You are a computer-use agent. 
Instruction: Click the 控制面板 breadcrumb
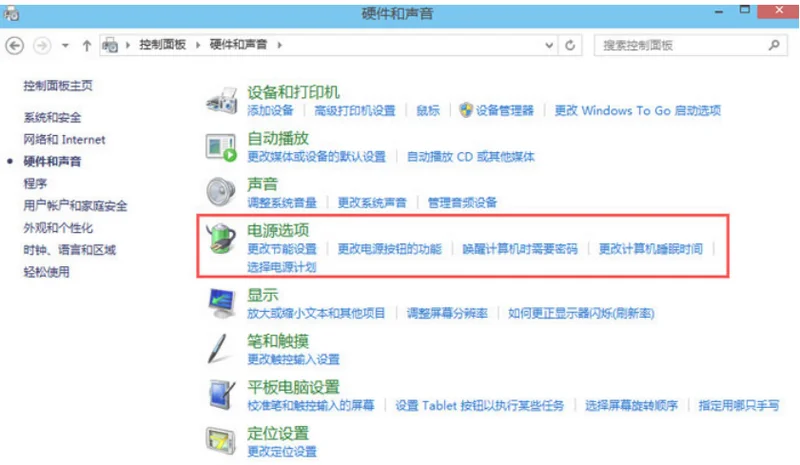click(162, 45)
